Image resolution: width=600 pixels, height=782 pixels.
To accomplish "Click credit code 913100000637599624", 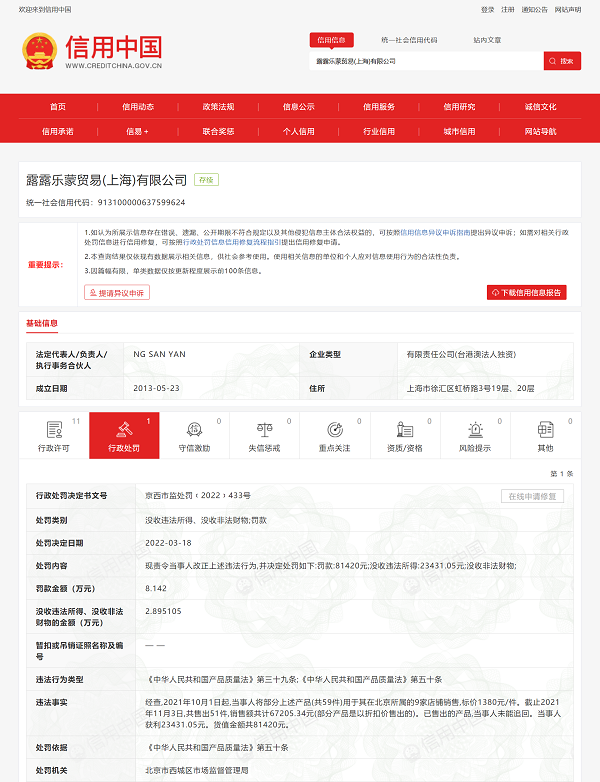I will (141, 202).
